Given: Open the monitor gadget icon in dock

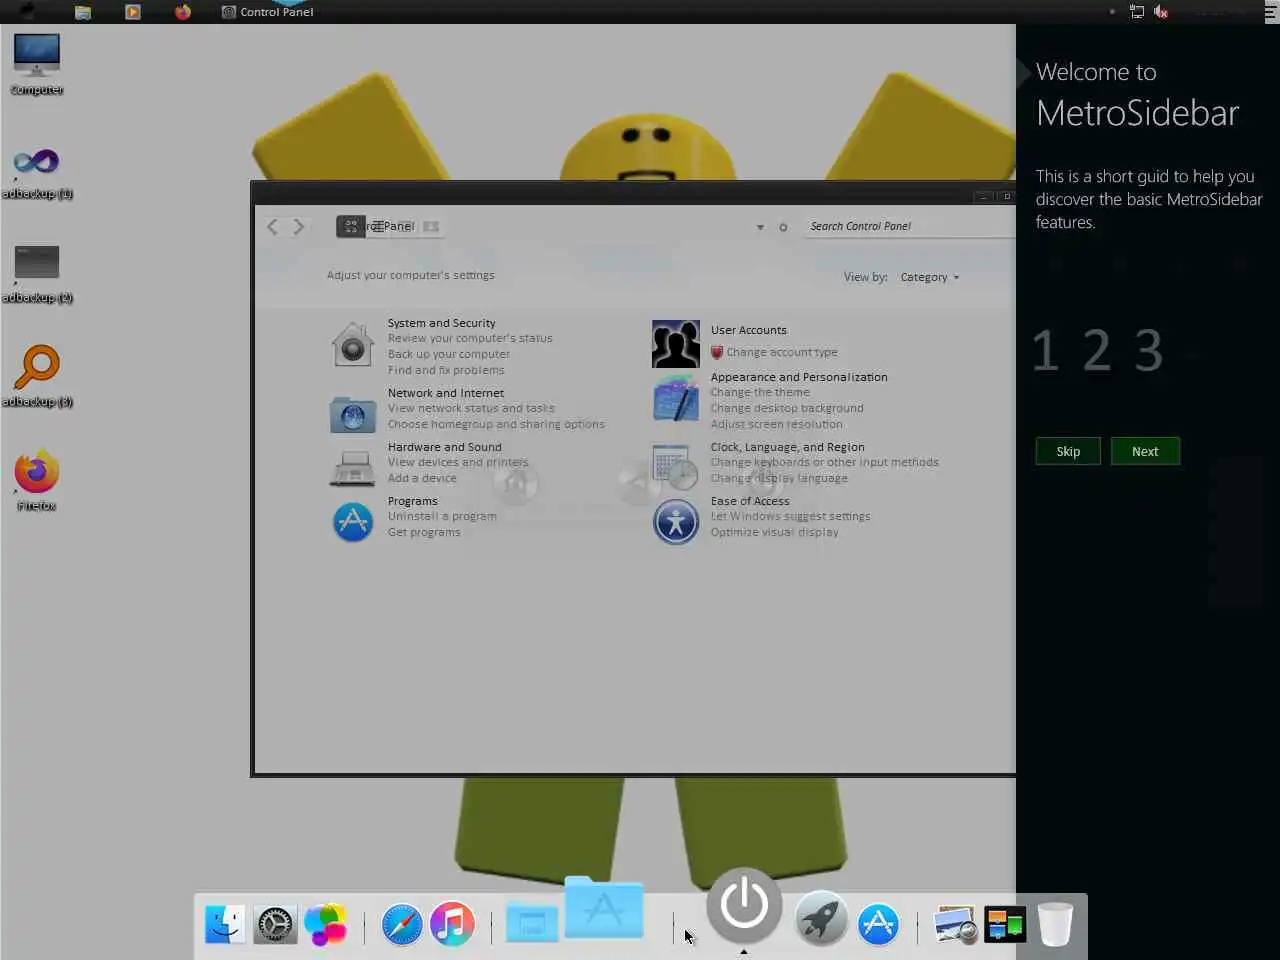Looking at the screenshot, I should pos(1005,924).
